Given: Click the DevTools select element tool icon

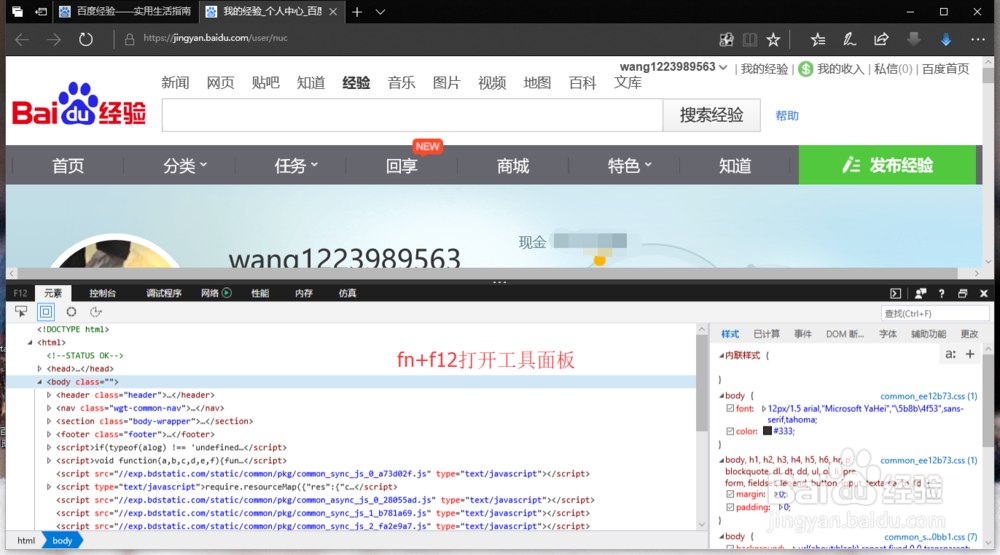Looking at the screenshot, I should (21, 312).
